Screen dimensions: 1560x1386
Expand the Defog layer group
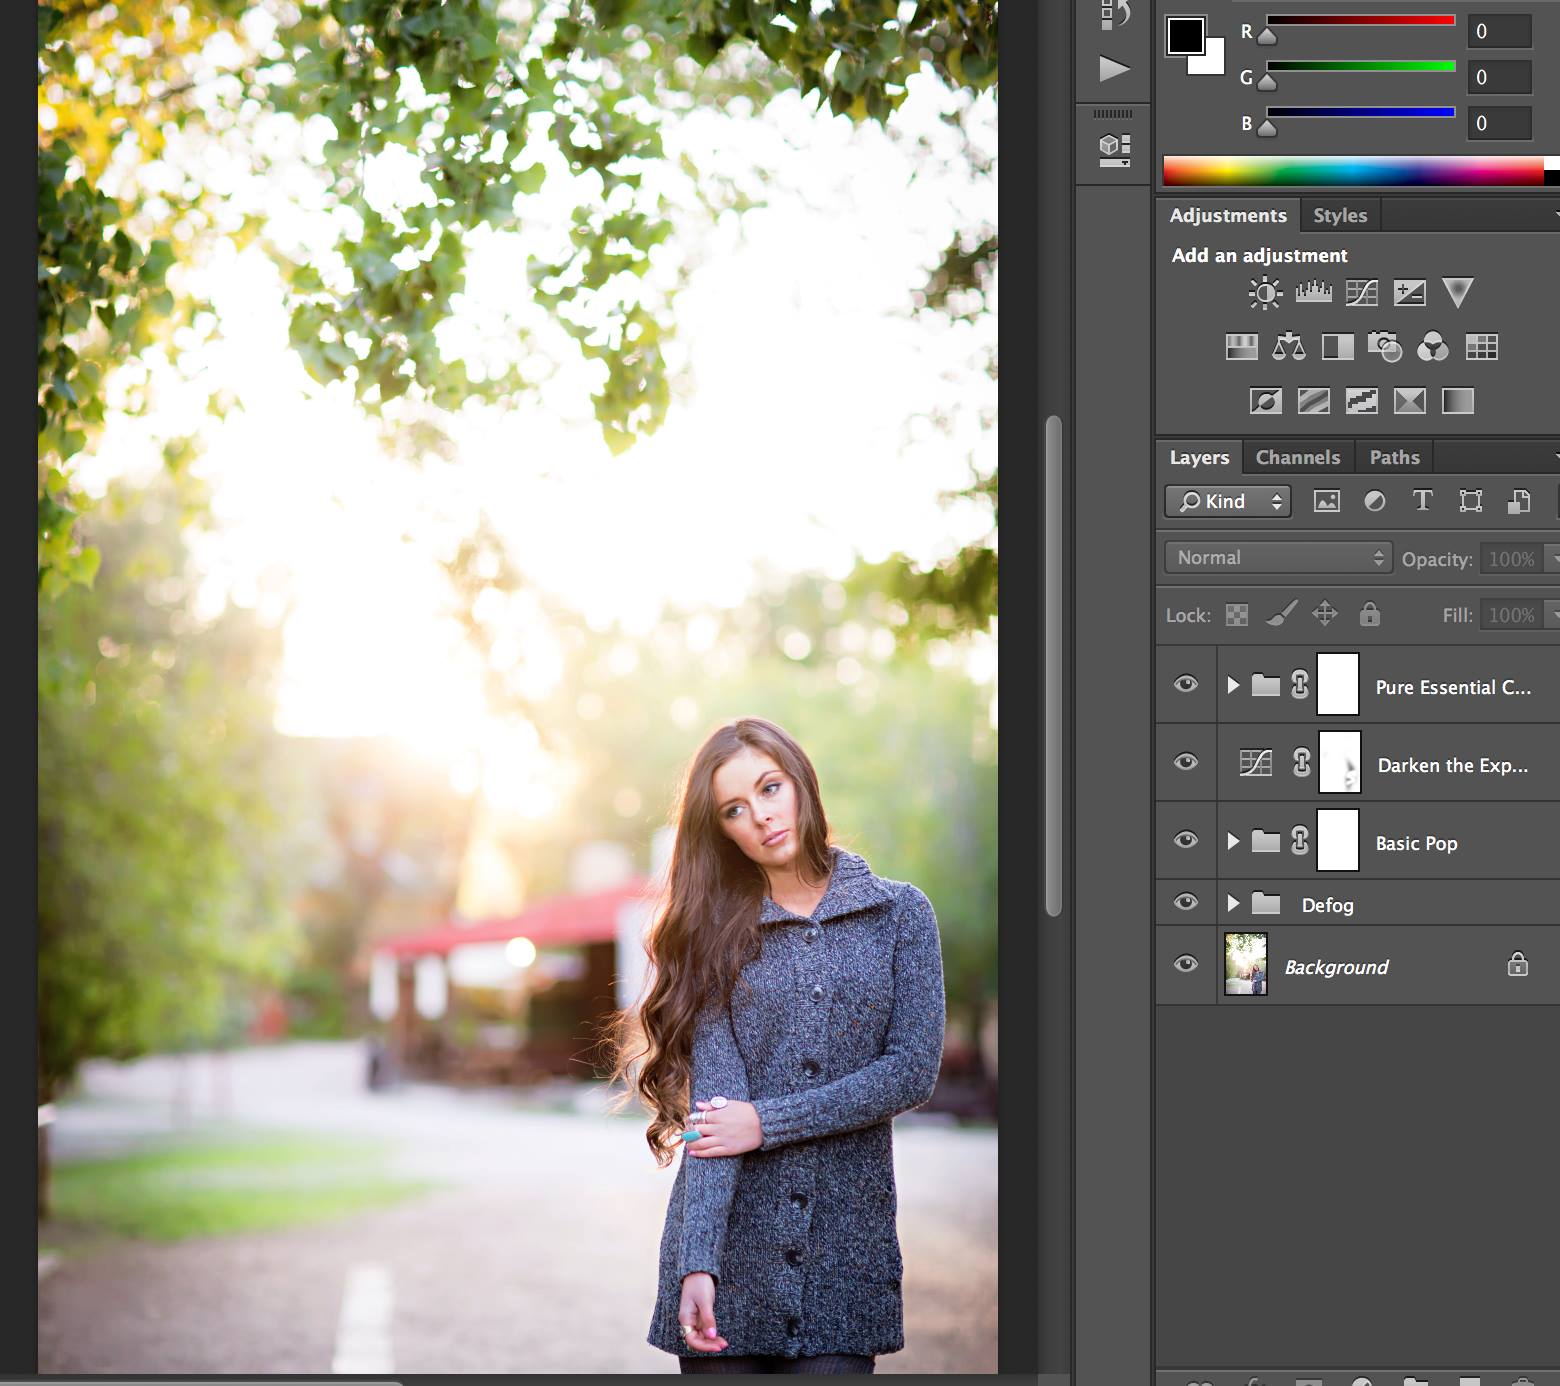(1233, 904)
